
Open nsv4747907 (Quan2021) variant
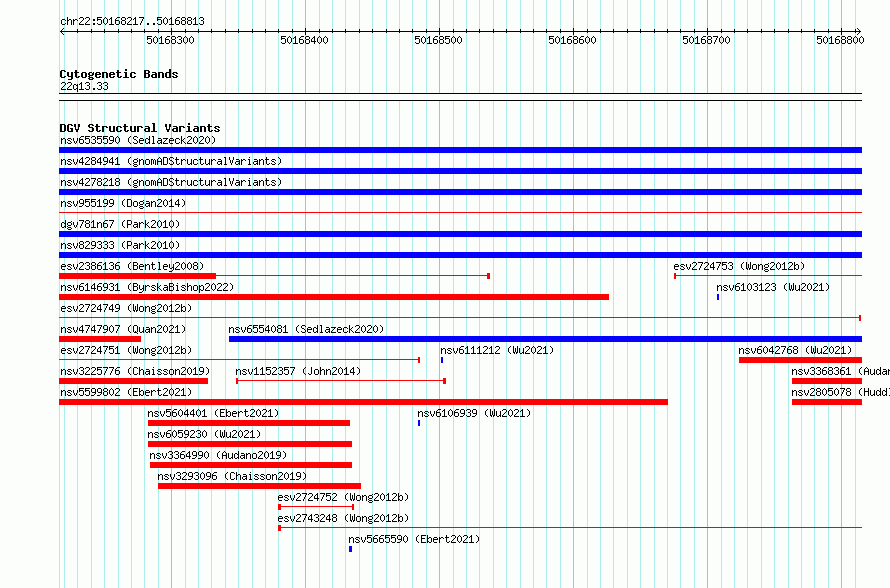pyautogui.click(x=123, y=329)
